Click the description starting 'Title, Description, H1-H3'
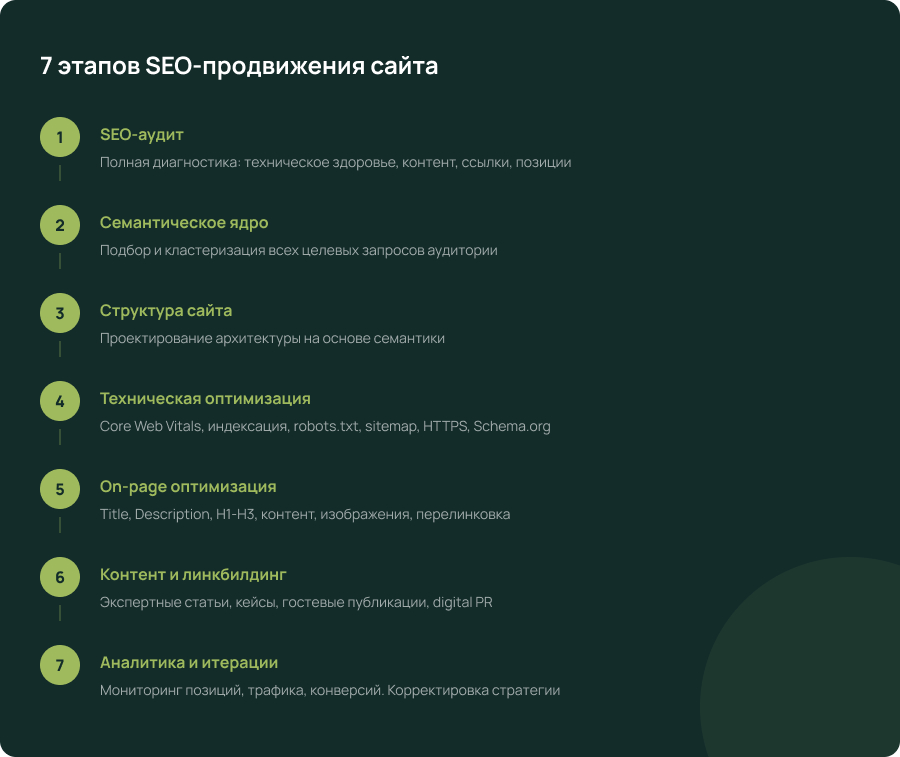Viewport: 900px width, 757px height. 305,514
